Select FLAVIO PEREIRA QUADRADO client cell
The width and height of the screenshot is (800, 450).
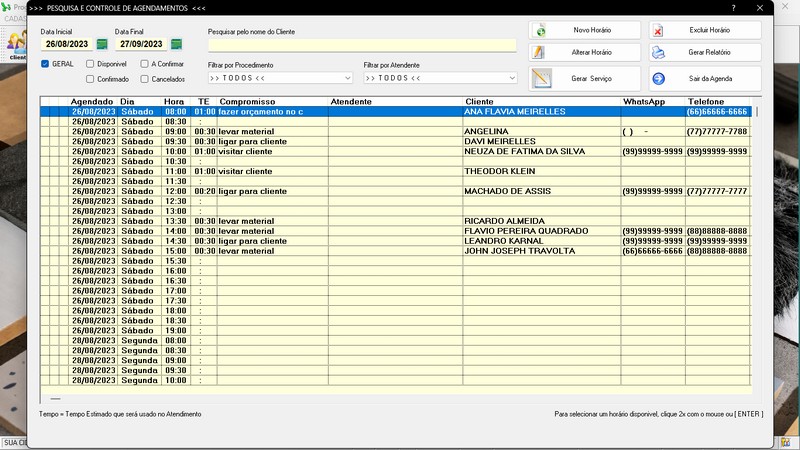tap(542, 231)
